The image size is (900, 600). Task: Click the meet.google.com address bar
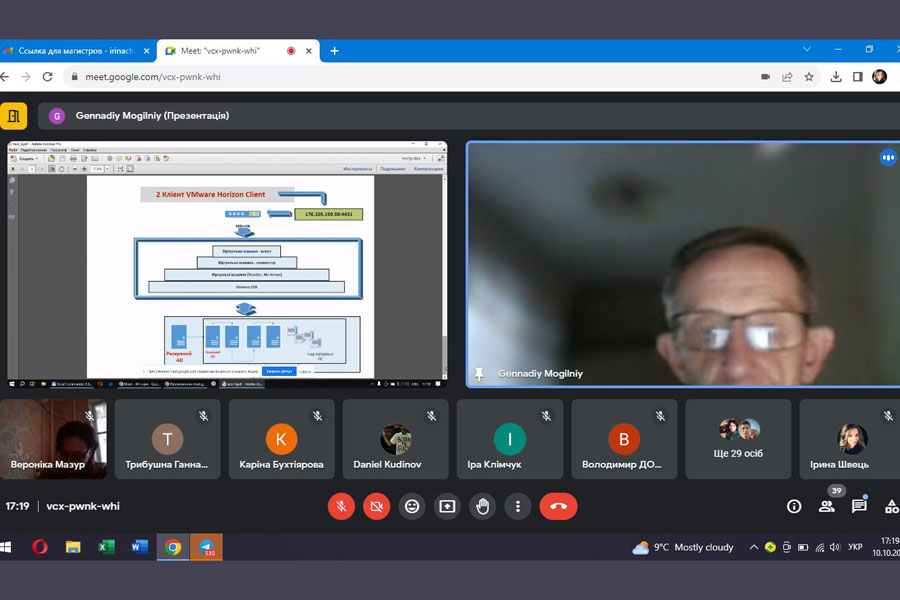pyautogui.click(x=152, y=77)
